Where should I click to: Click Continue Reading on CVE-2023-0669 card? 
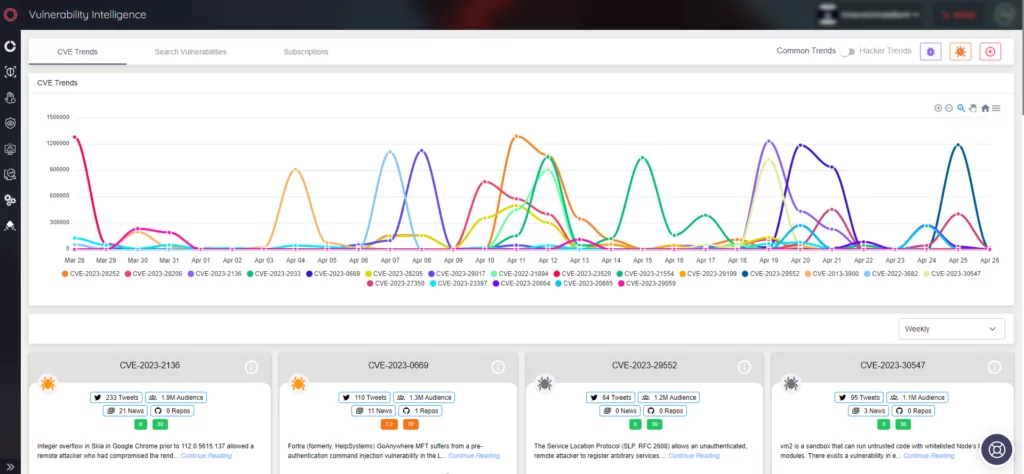coord(473,456)
